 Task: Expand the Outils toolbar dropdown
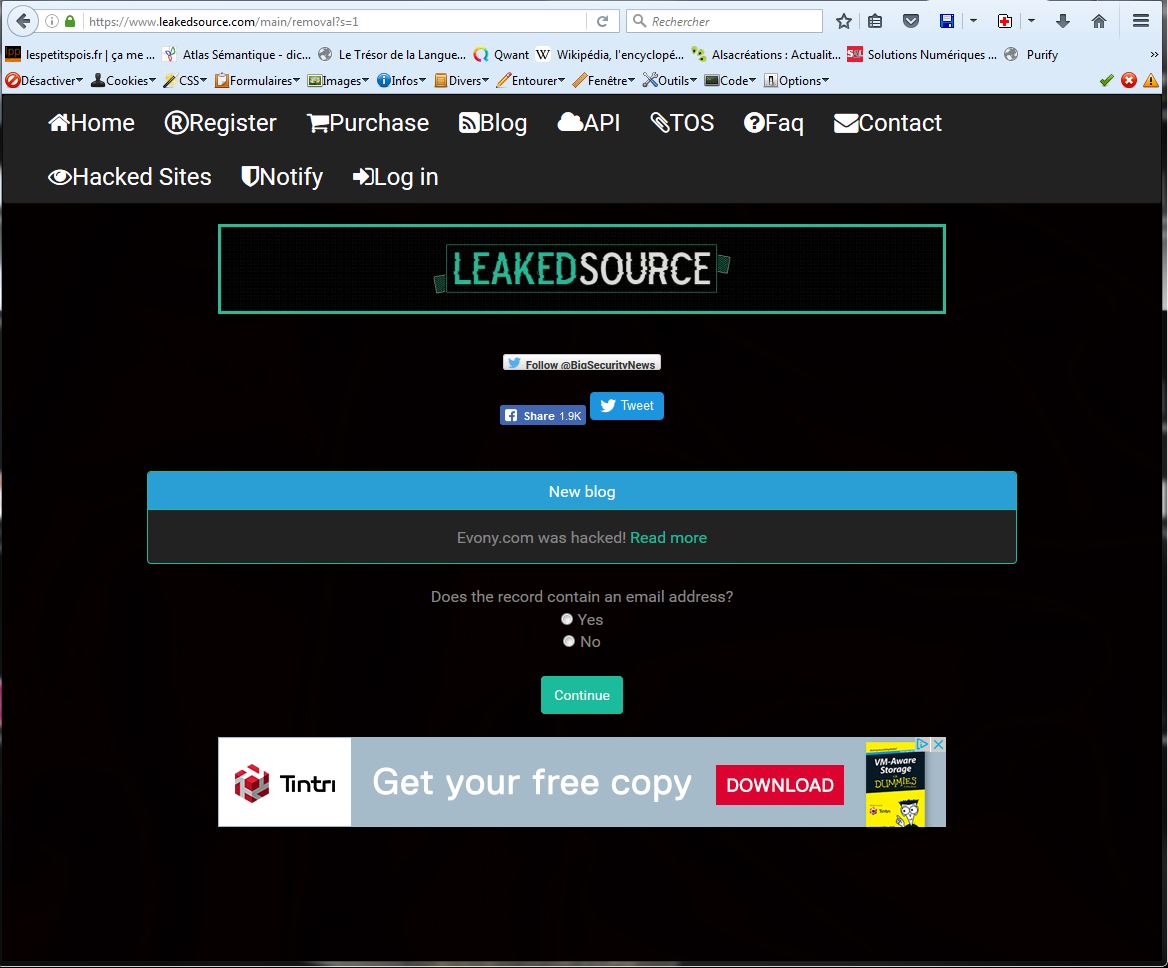670,81
